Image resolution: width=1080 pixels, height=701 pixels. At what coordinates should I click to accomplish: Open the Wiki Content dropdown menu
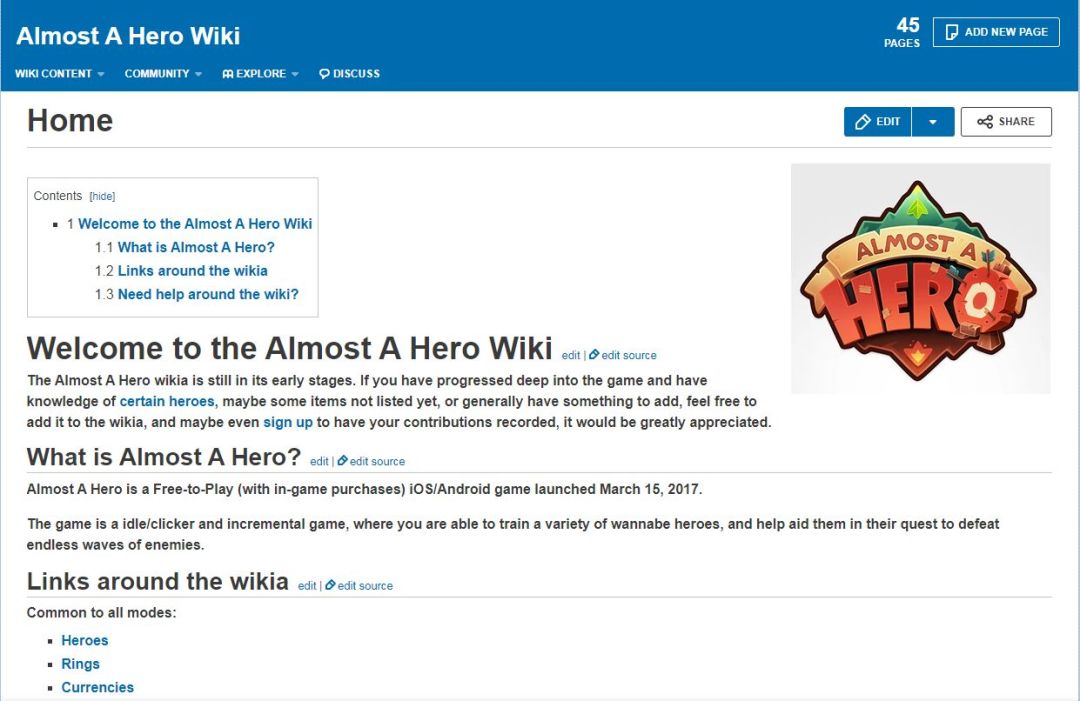pyautogui.click(x=59, y=74)
